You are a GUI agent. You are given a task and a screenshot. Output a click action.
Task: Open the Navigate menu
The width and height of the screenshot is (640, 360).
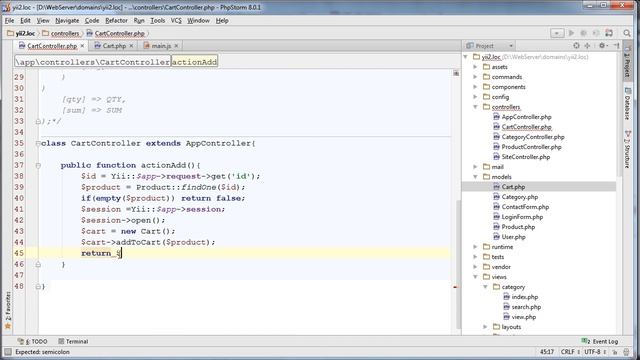coord(67,20)
